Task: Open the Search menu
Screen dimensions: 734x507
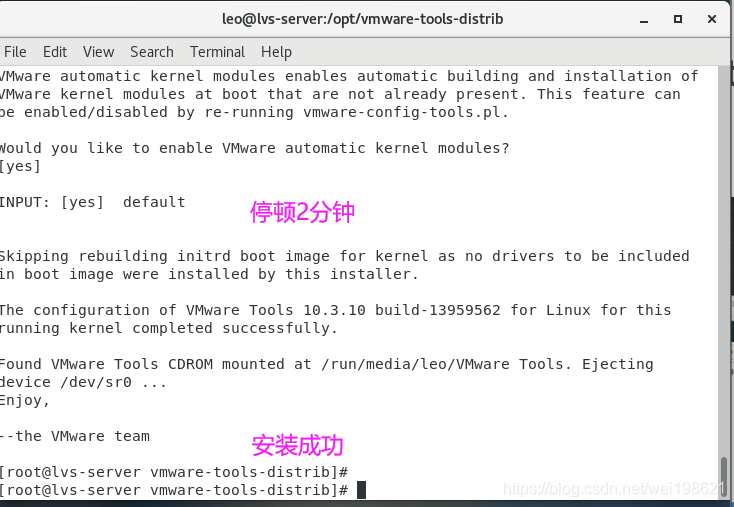Action: tap(152, 51)
